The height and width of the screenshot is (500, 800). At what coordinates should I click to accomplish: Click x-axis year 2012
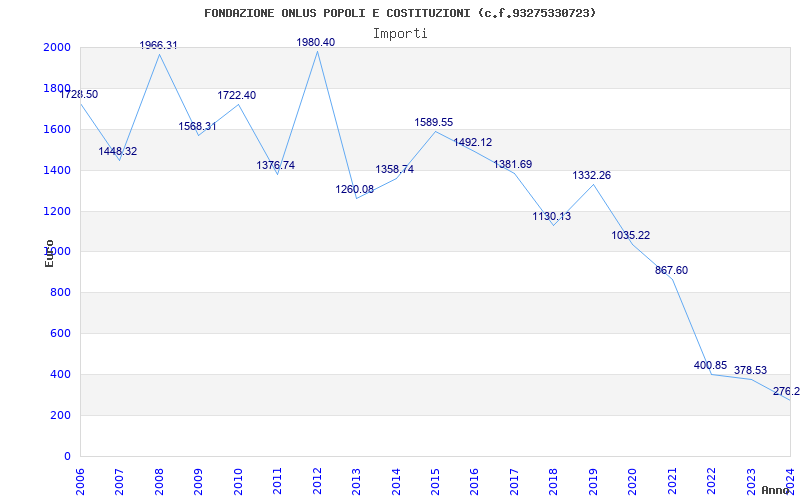pos(317,482)
